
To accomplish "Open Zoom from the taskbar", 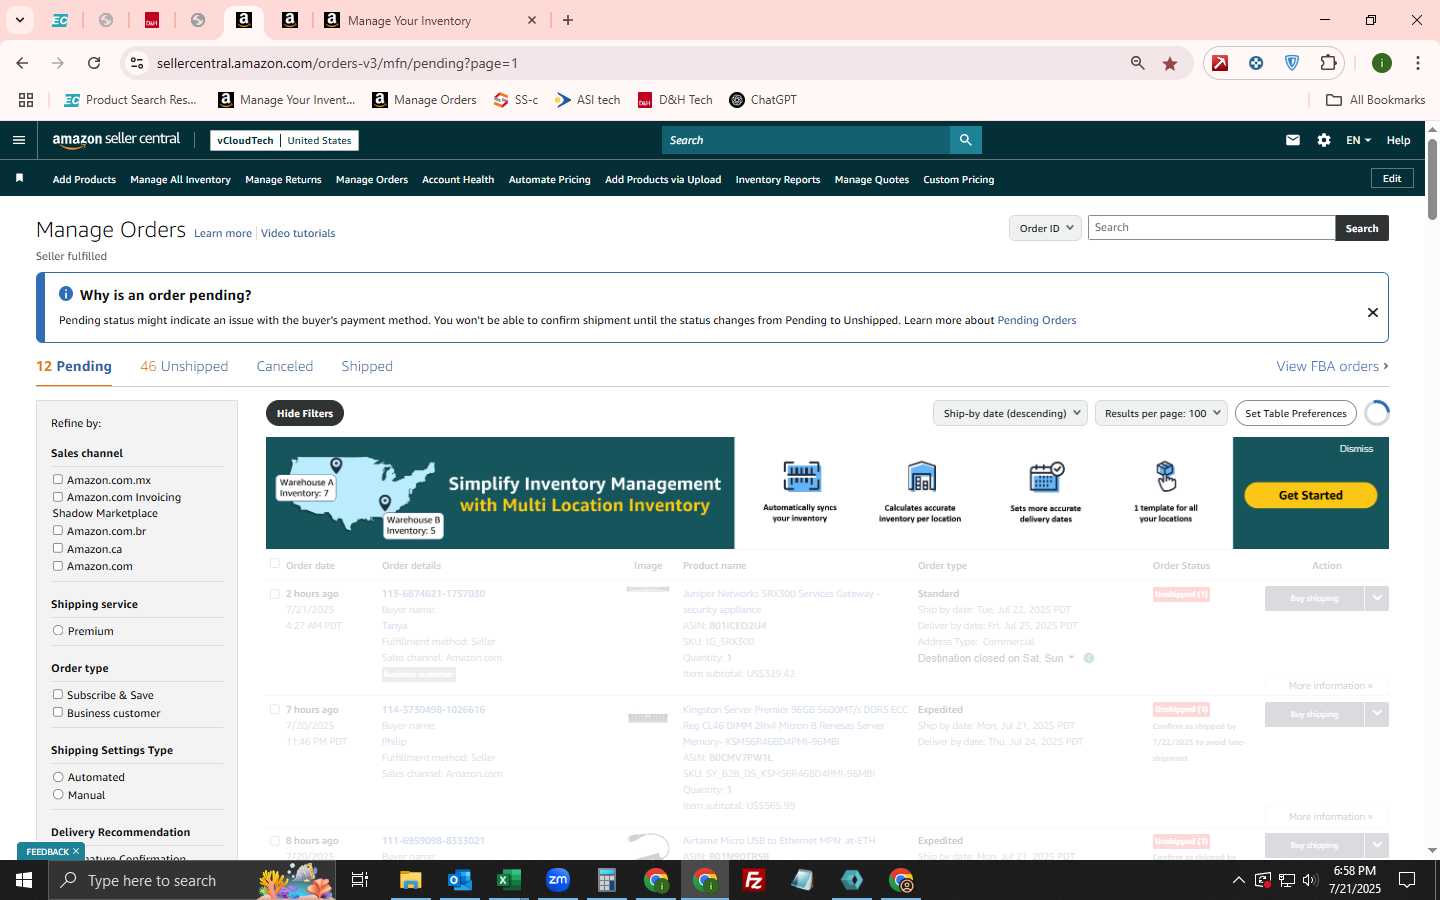I will [558, 880].
